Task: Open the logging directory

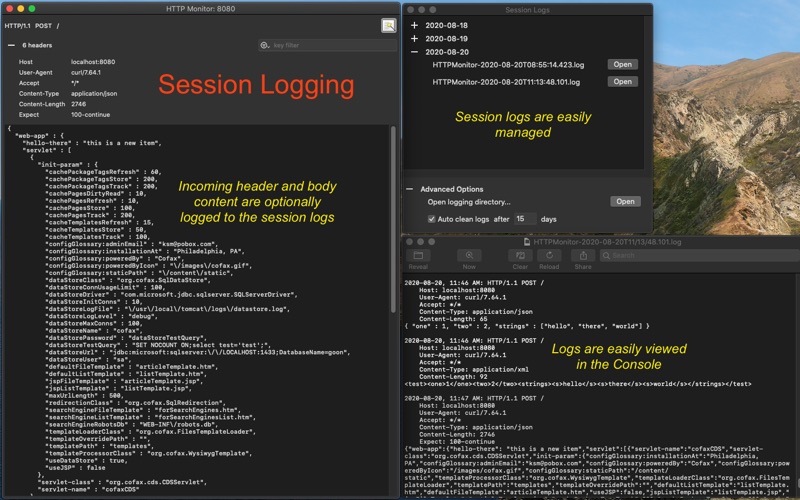Action: coord(625,201)
